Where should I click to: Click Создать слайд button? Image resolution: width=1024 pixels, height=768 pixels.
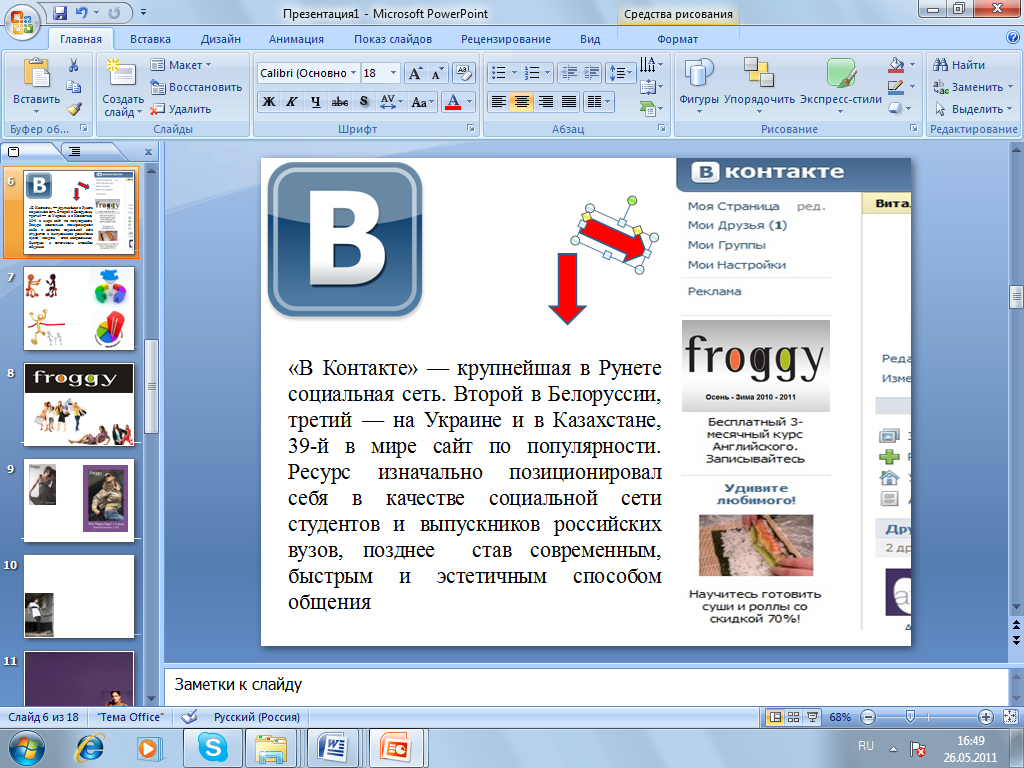click(123, 88)
